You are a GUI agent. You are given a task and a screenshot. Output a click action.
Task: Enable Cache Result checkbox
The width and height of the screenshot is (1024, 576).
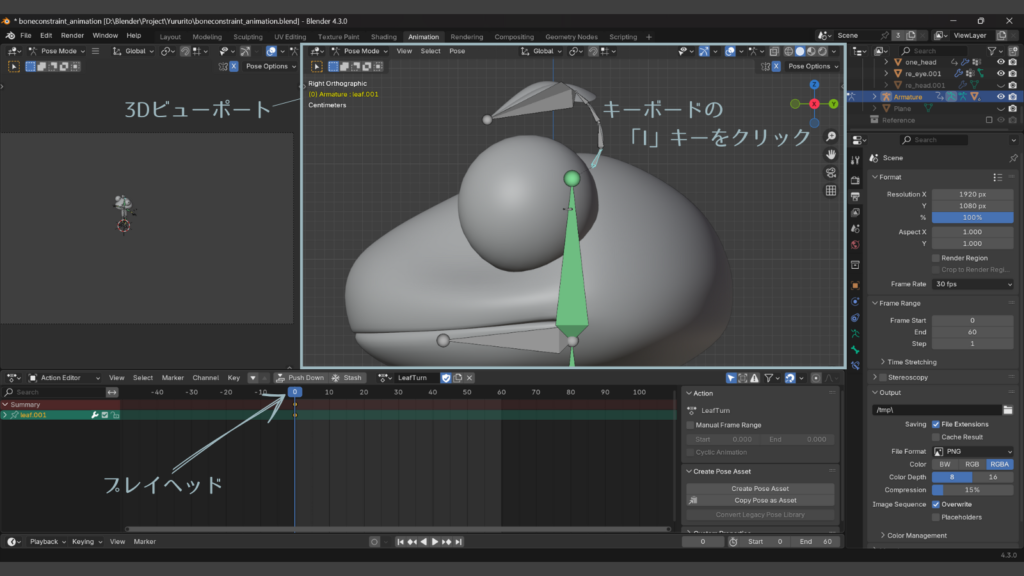click(936, 437)
